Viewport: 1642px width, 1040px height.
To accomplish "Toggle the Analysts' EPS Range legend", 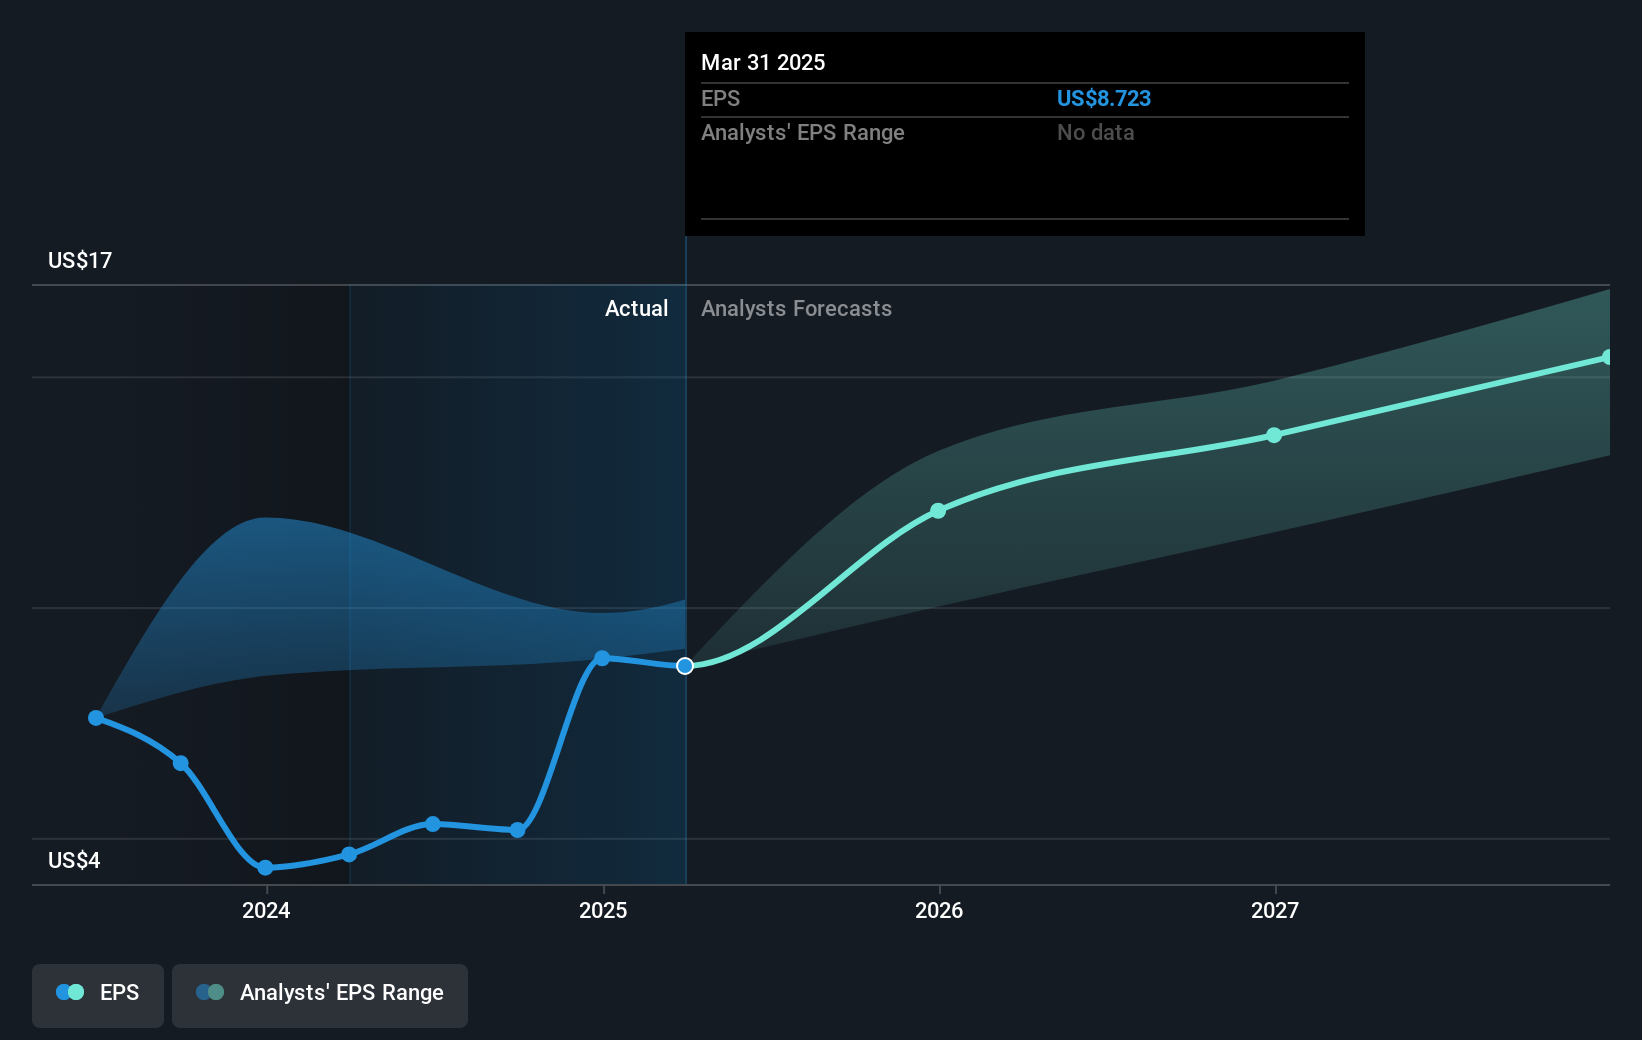I will click(320, 995).
